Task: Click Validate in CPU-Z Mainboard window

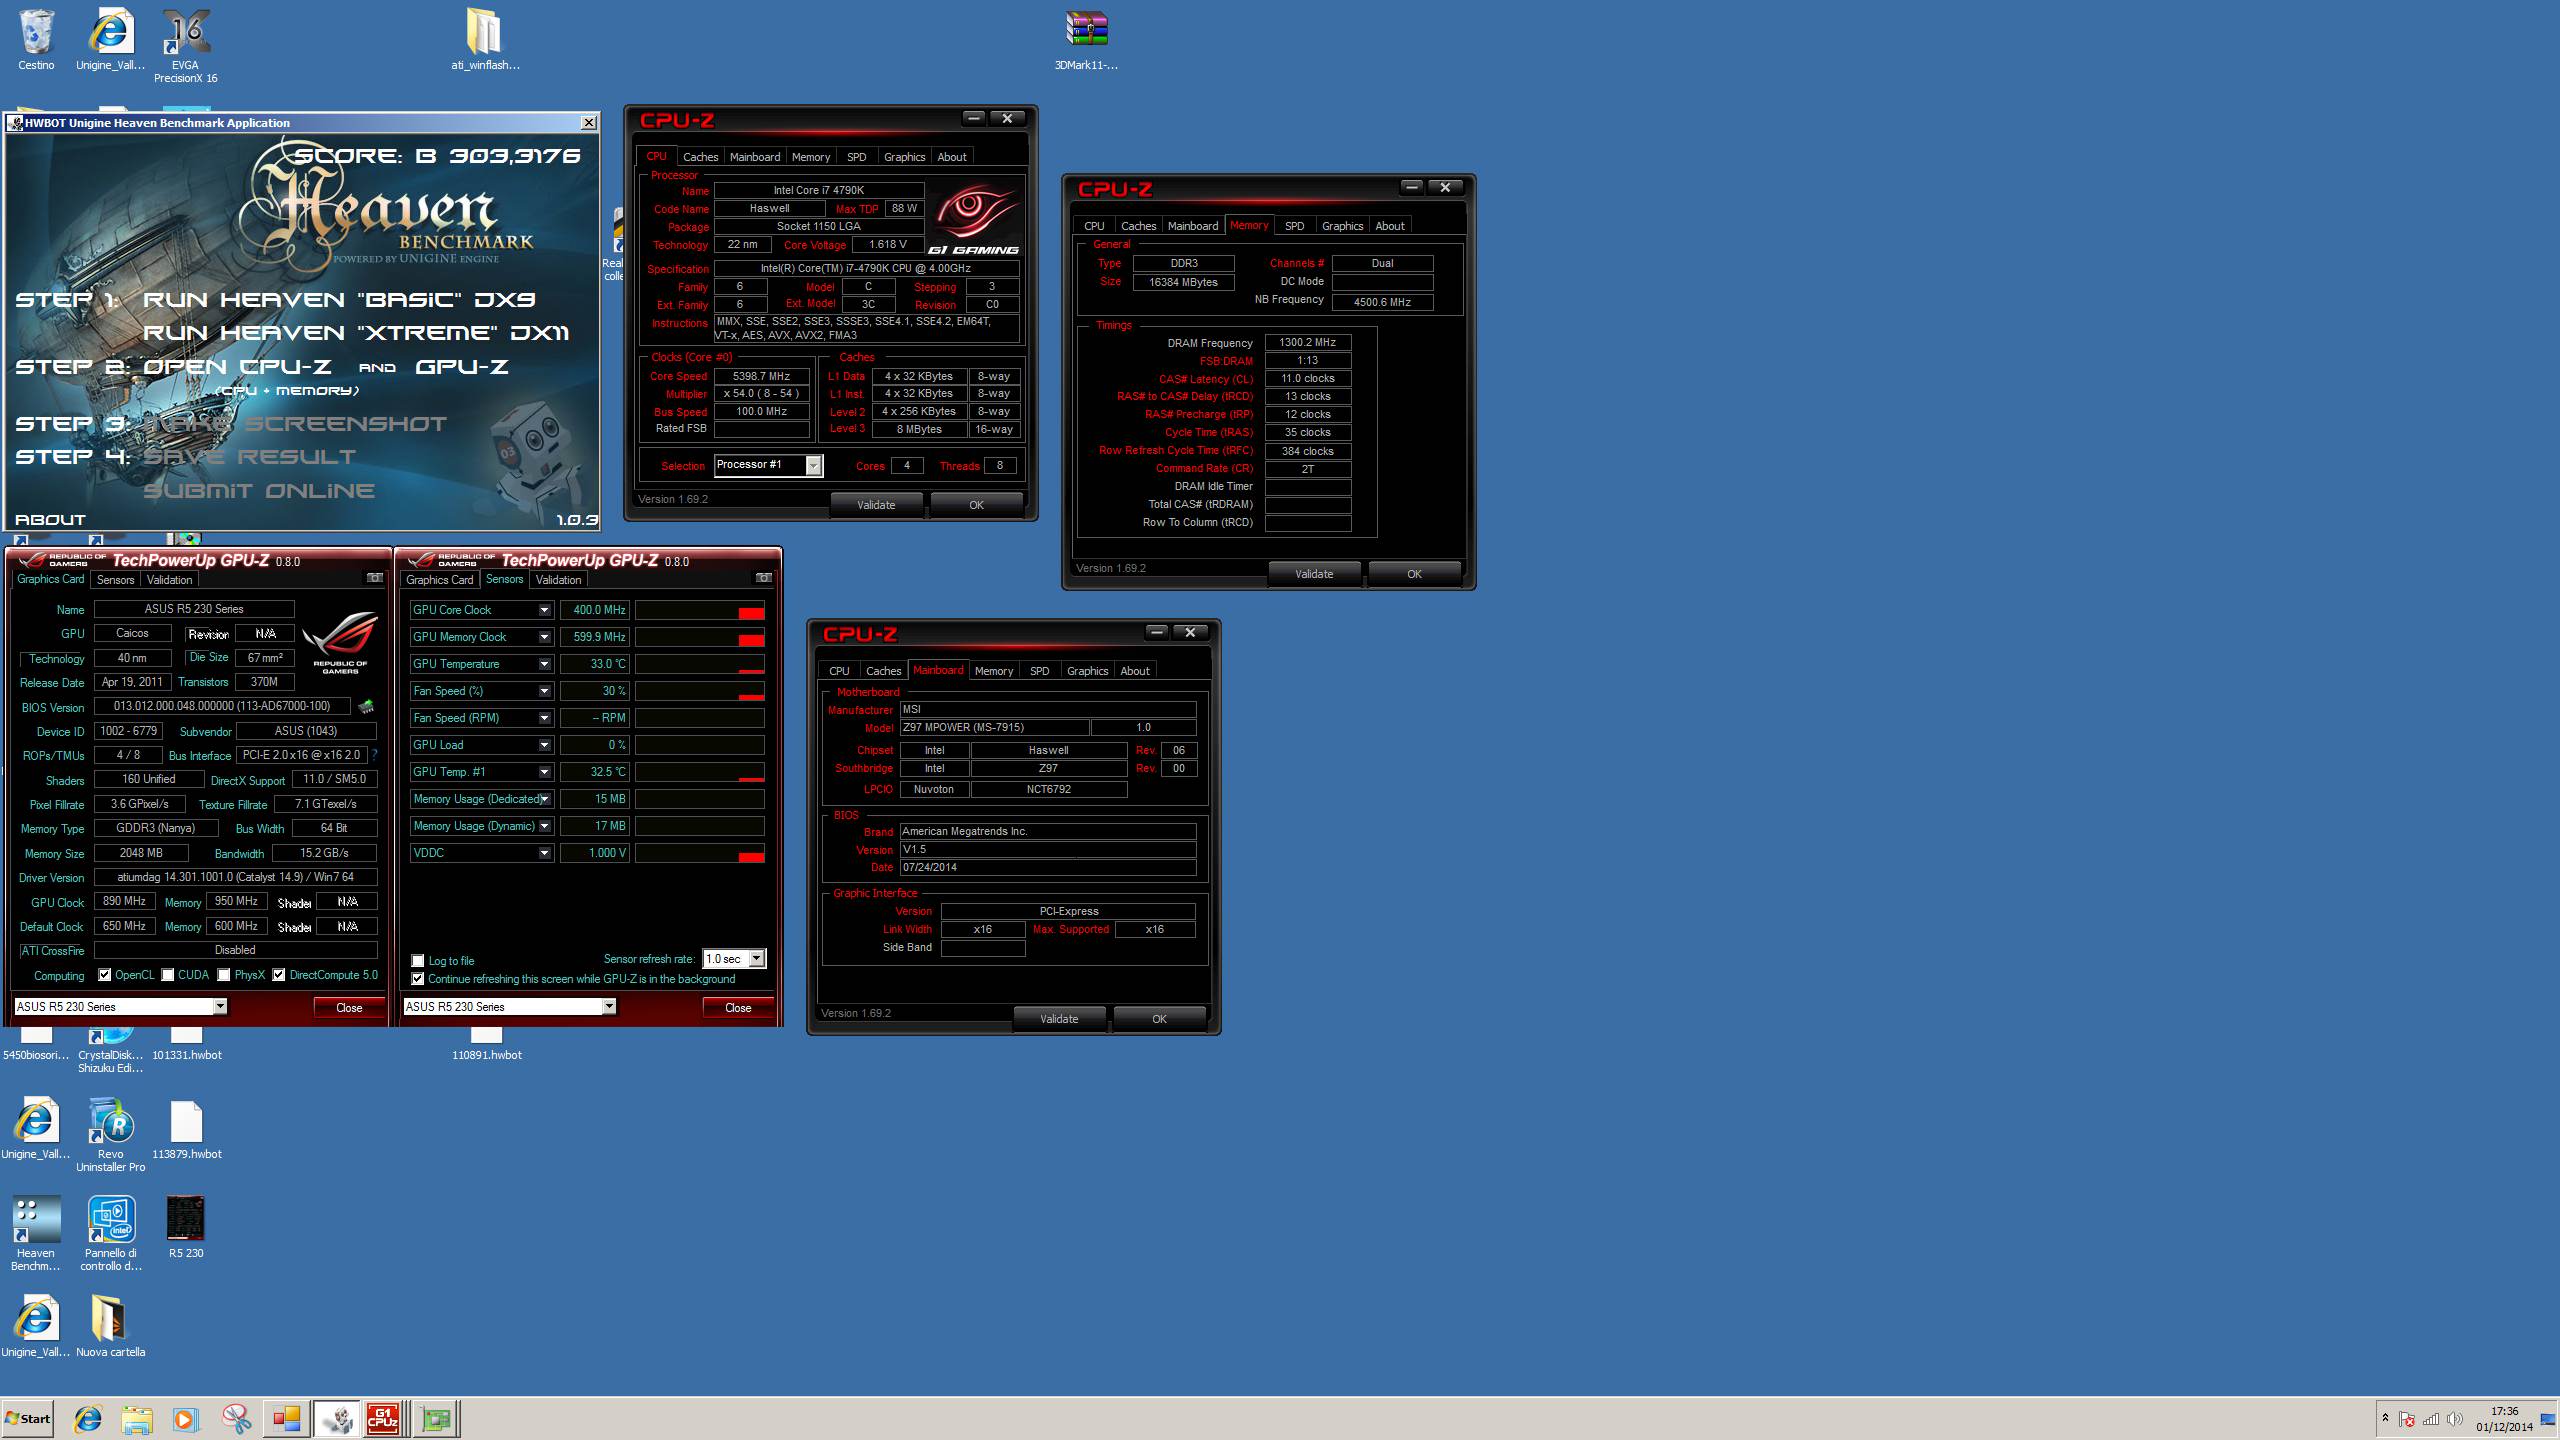Action: pyautogui.click(x=1059, y=1019)
